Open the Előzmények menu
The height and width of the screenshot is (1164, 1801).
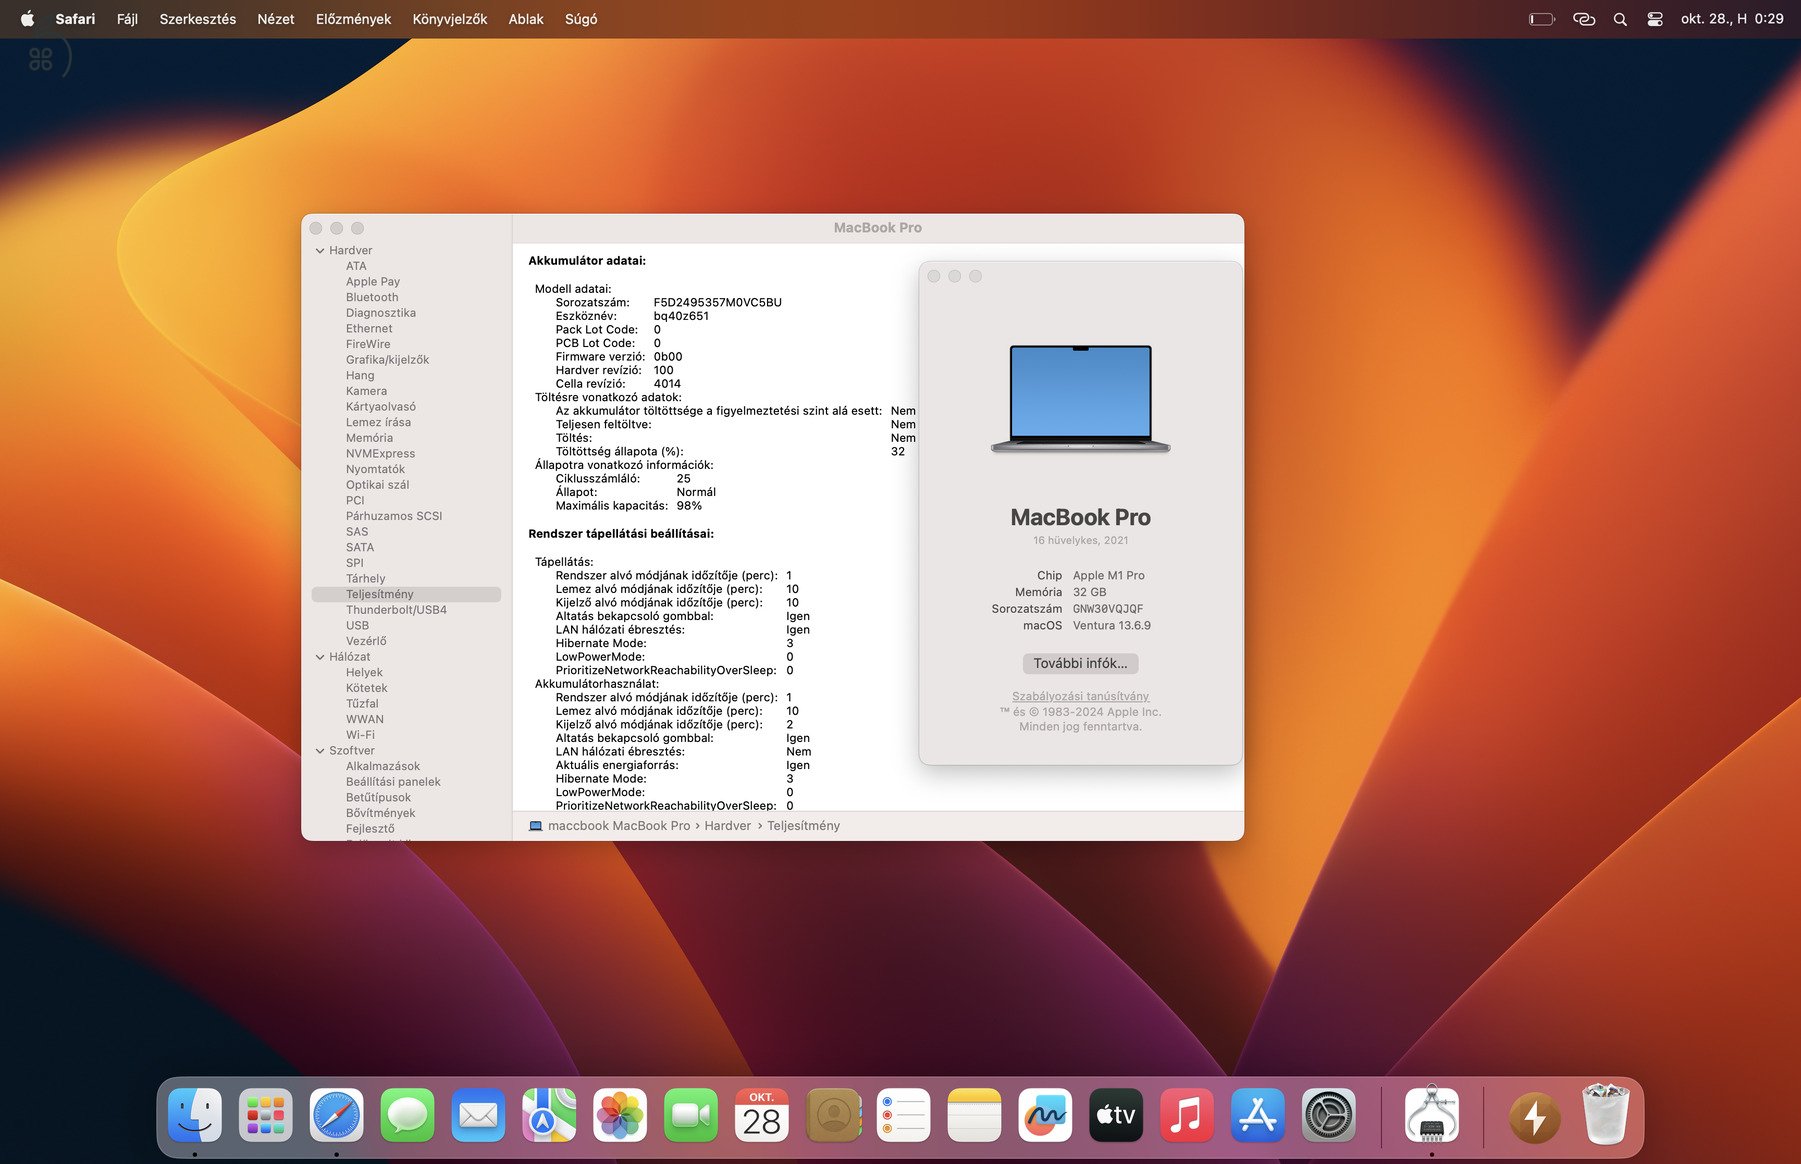tap(353, 19)
